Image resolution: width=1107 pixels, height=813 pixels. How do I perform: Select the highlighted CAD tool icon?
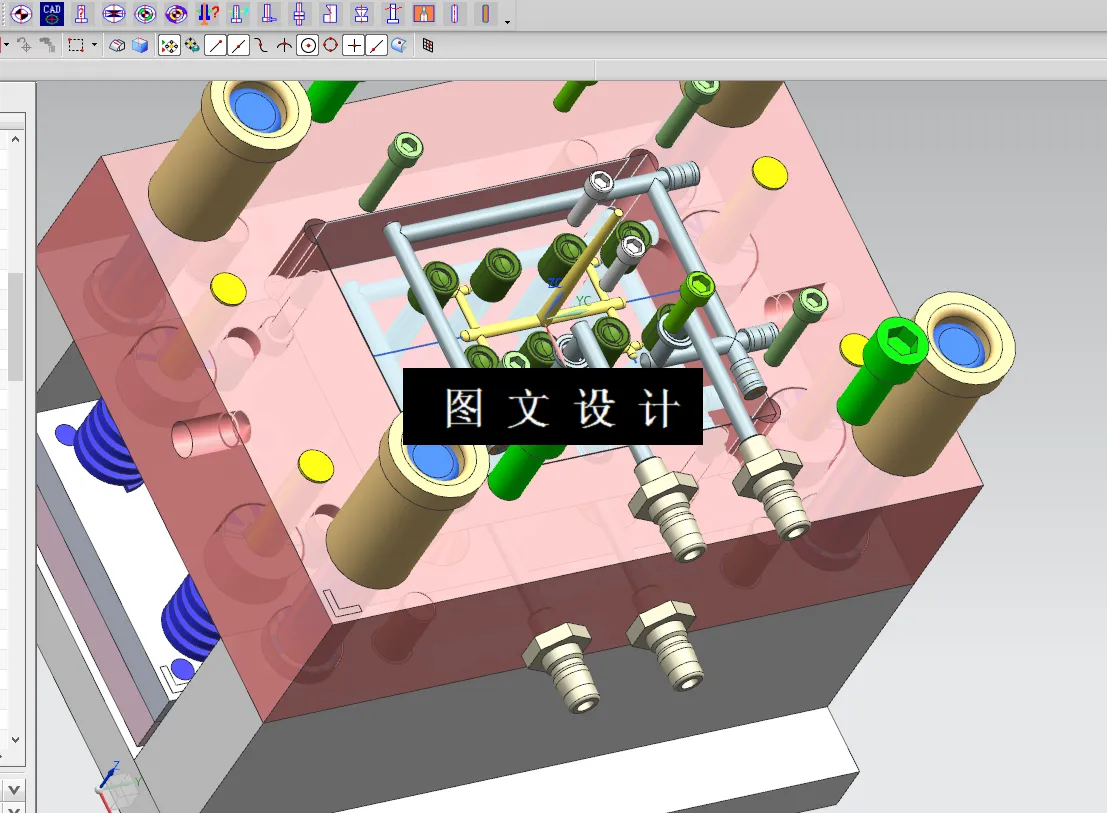click(50, 15)
